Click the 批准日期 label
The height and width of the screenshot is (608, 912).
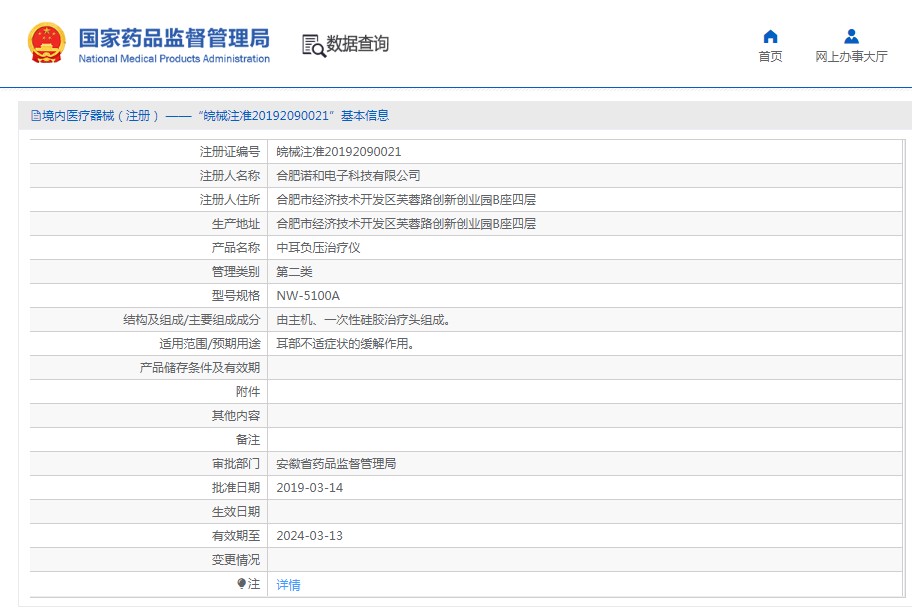[x=236, y=488]
